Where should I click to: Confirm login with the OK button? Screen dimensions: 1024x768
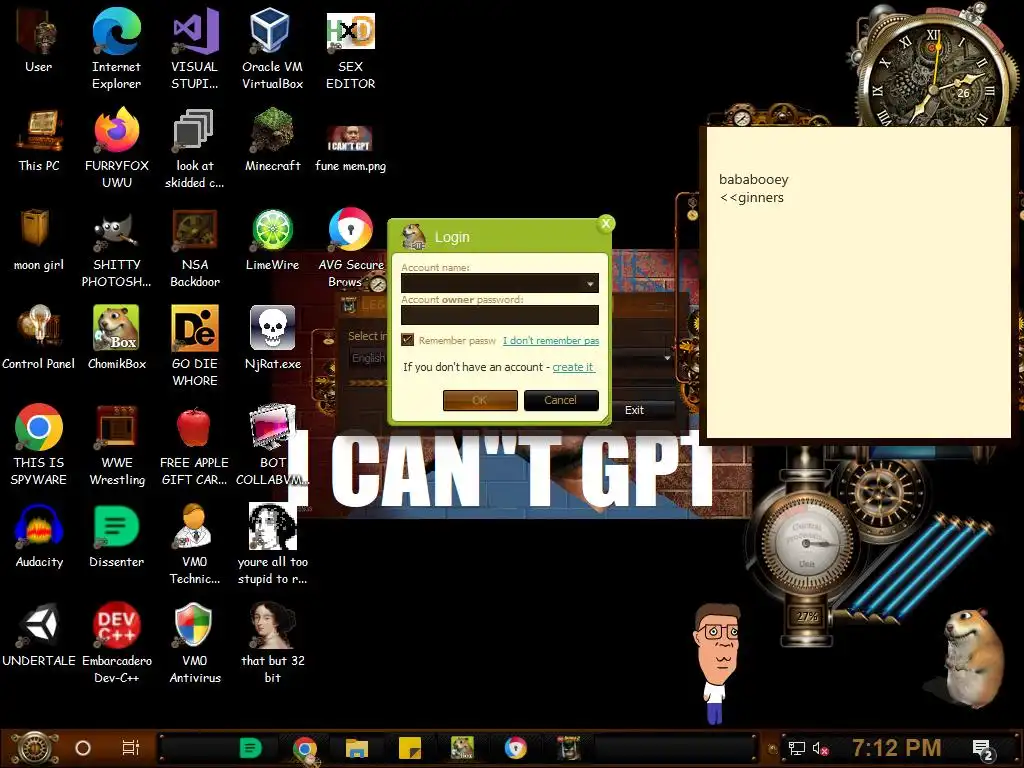480,400
